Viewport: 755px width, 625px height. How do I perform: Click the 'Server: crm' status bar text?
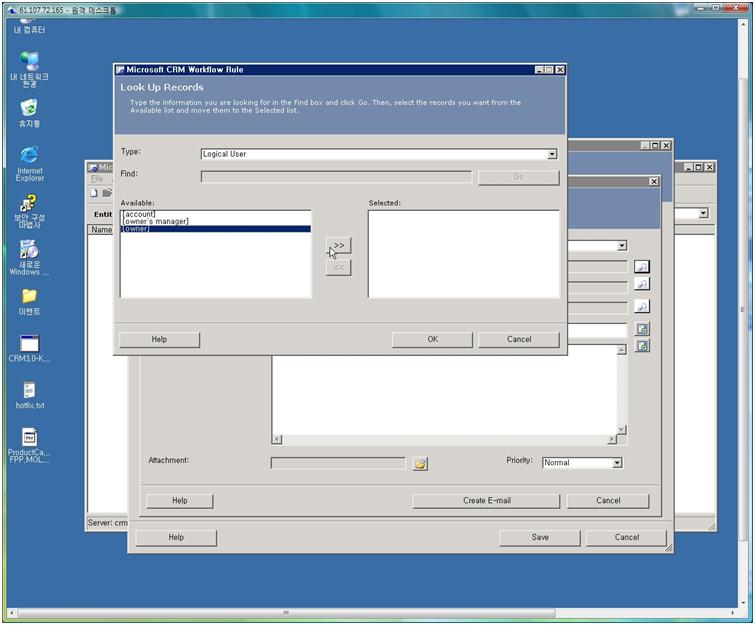click(x=107, y=522)
